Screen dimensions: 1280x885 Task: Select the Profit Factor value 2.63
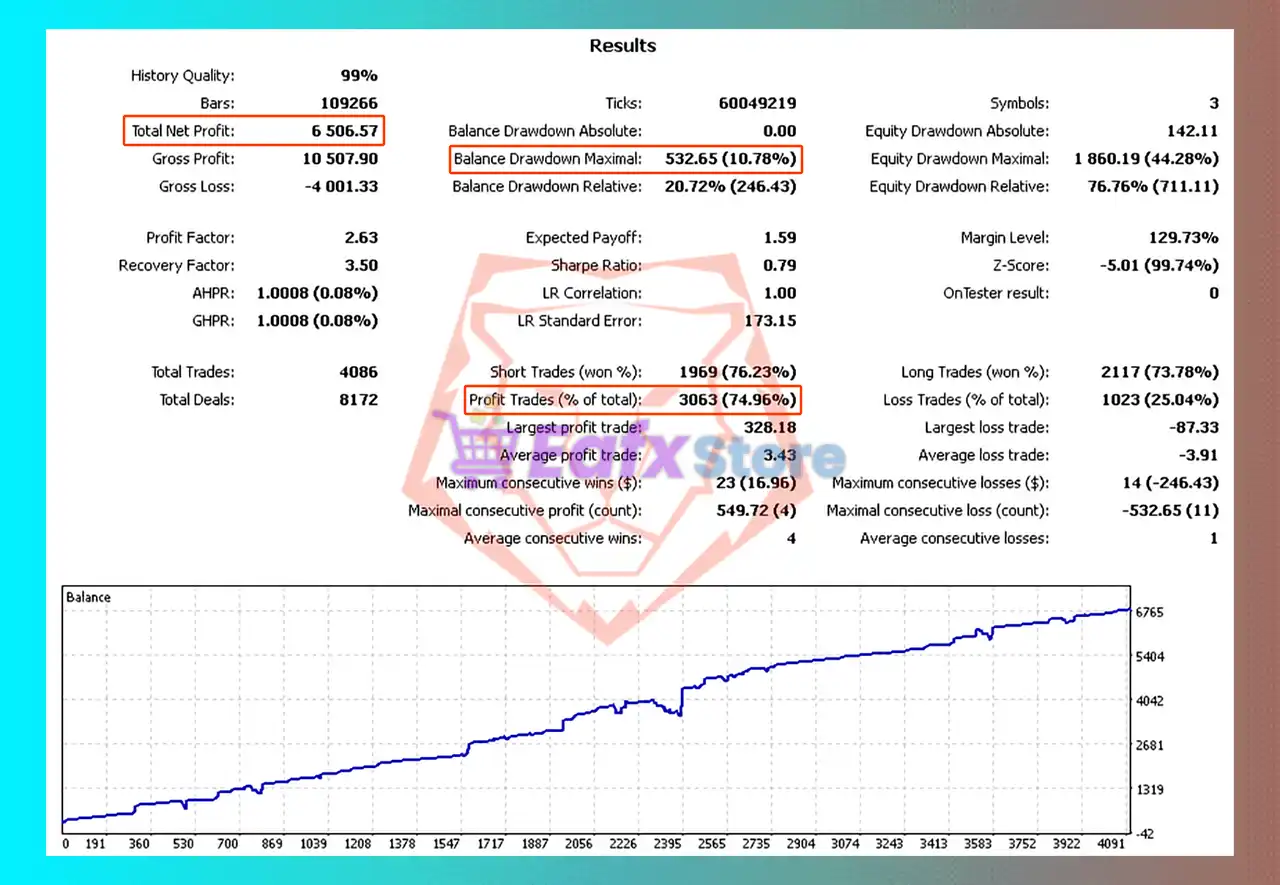[x=361, y=237]
